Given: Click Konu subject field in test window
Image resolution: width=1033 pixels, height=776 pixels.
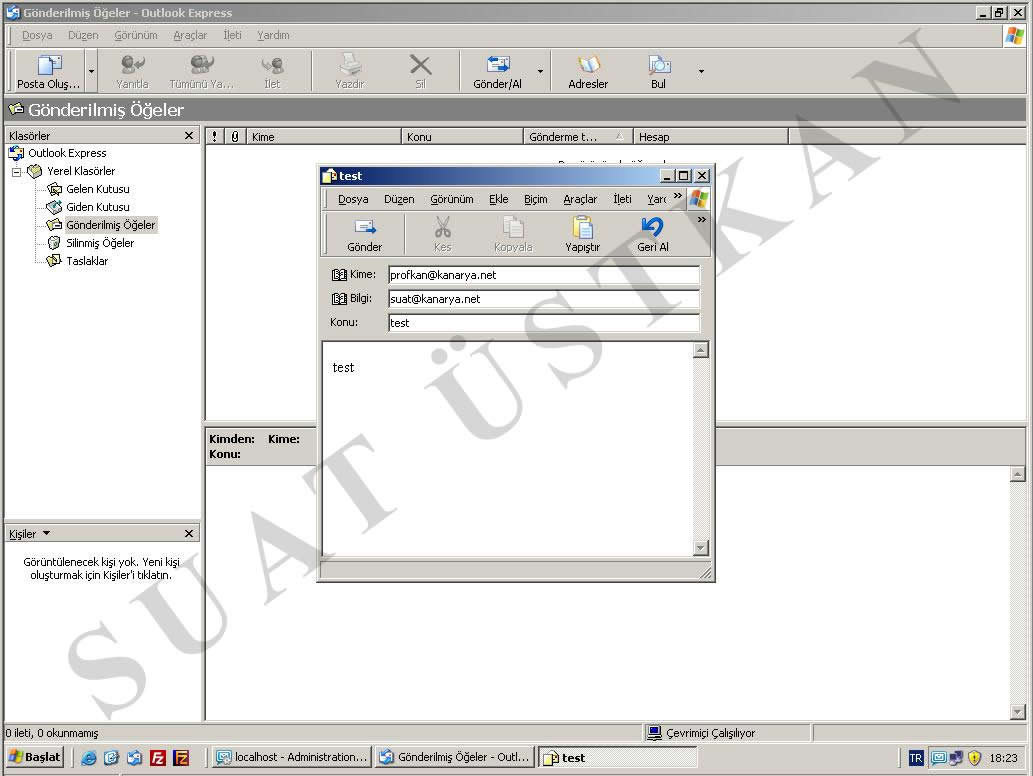Looking at the screenshot, I should pos(544,323).
